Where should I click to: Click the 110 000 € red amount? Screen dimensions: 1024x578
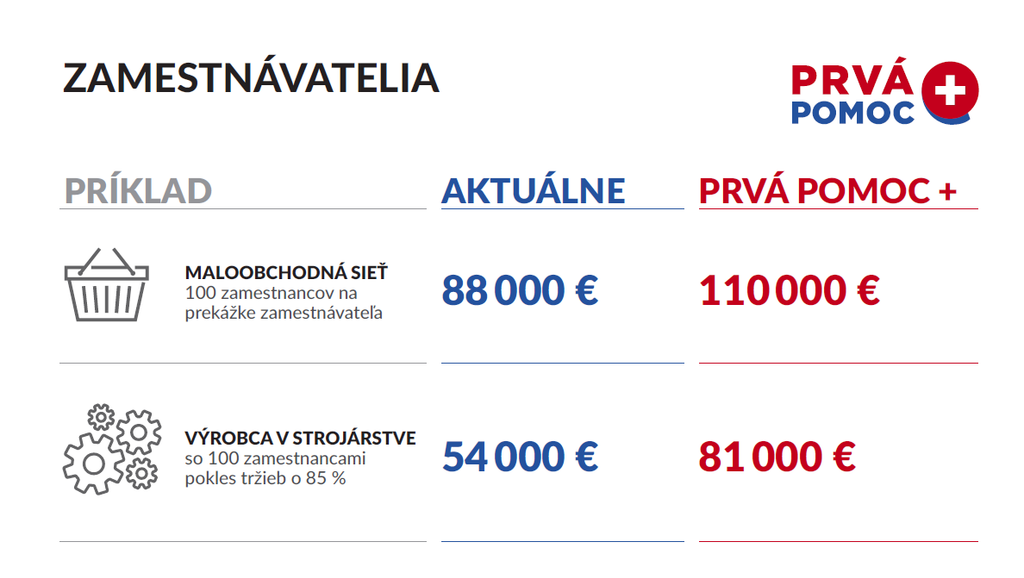pos(789,291)
